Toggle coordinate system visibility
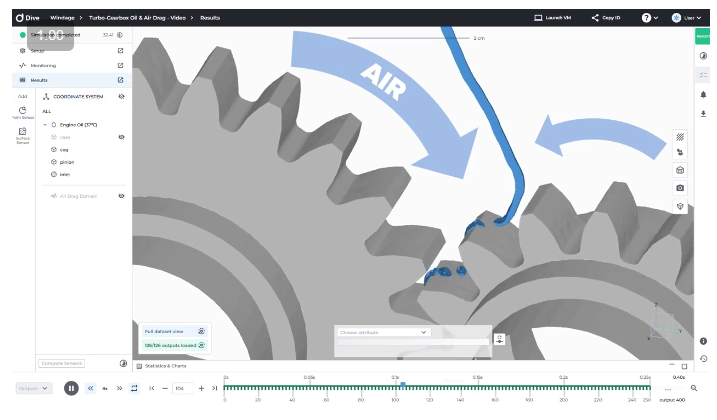This screenshot has height=420, width=717. (121, 97)
